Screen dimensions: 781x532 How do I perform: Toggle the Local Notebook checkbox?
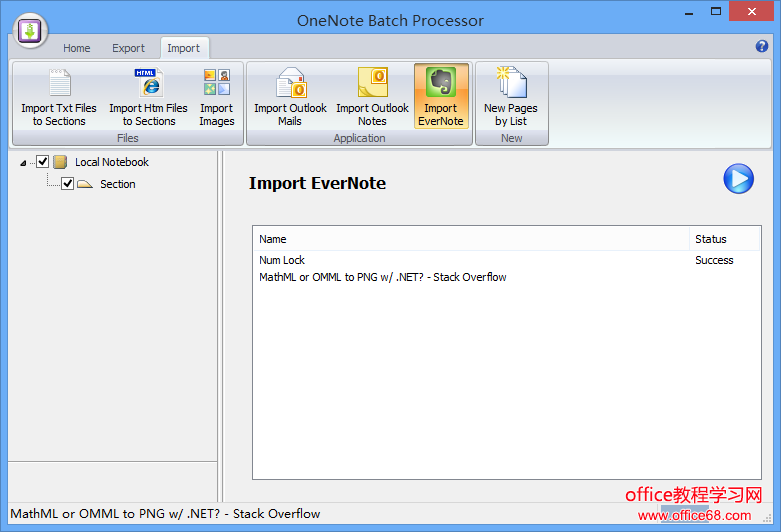click(42, 162)
